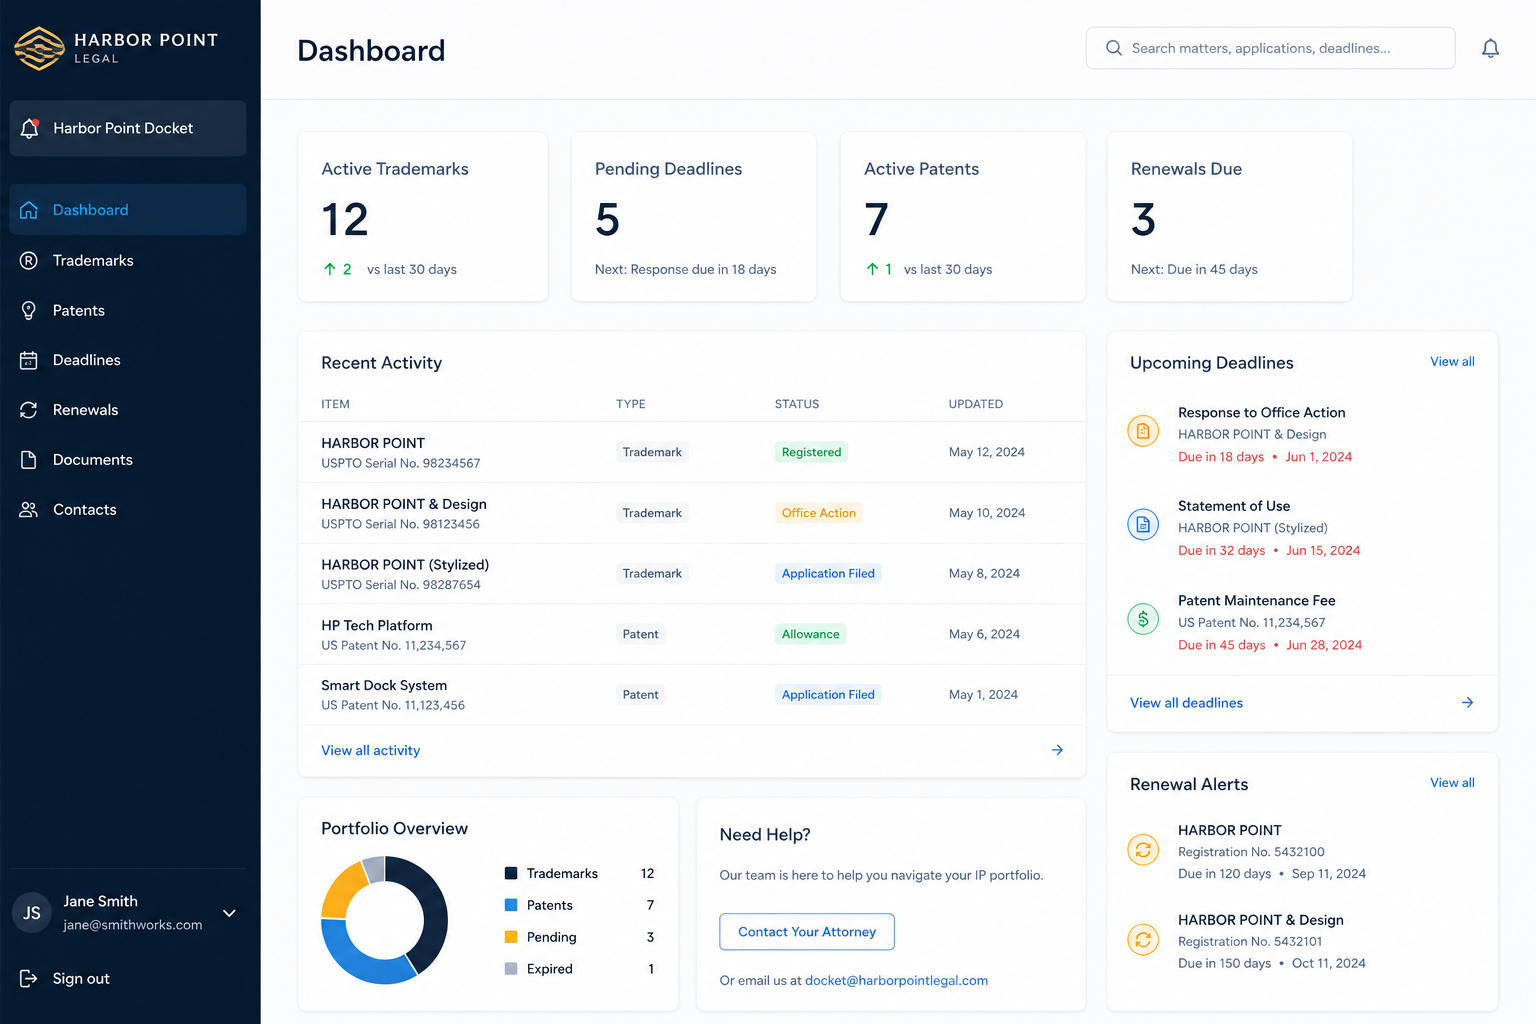Click HARBOR POINT & Design renewal icon
The height and width of the screenshot is (1024, 1536).
(1143, 940)
